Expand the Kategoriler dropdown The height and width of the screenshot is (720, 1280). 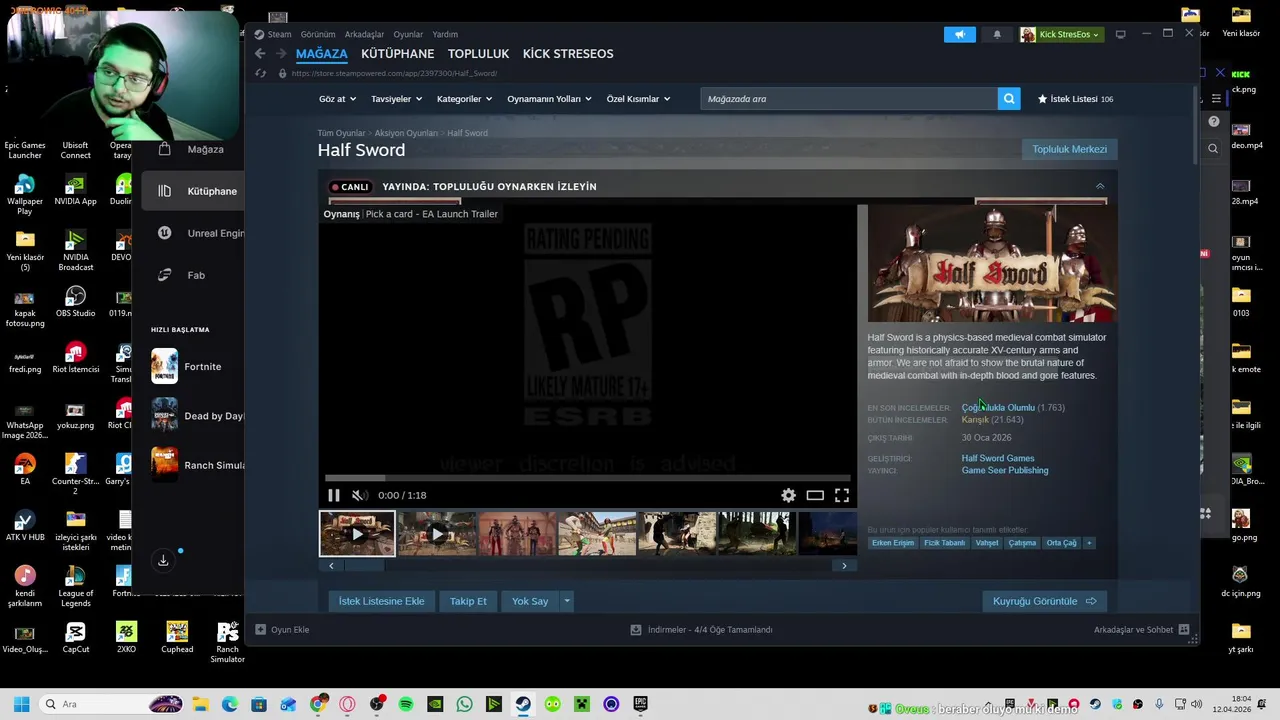pyautogui.click(x=464, y=99)
